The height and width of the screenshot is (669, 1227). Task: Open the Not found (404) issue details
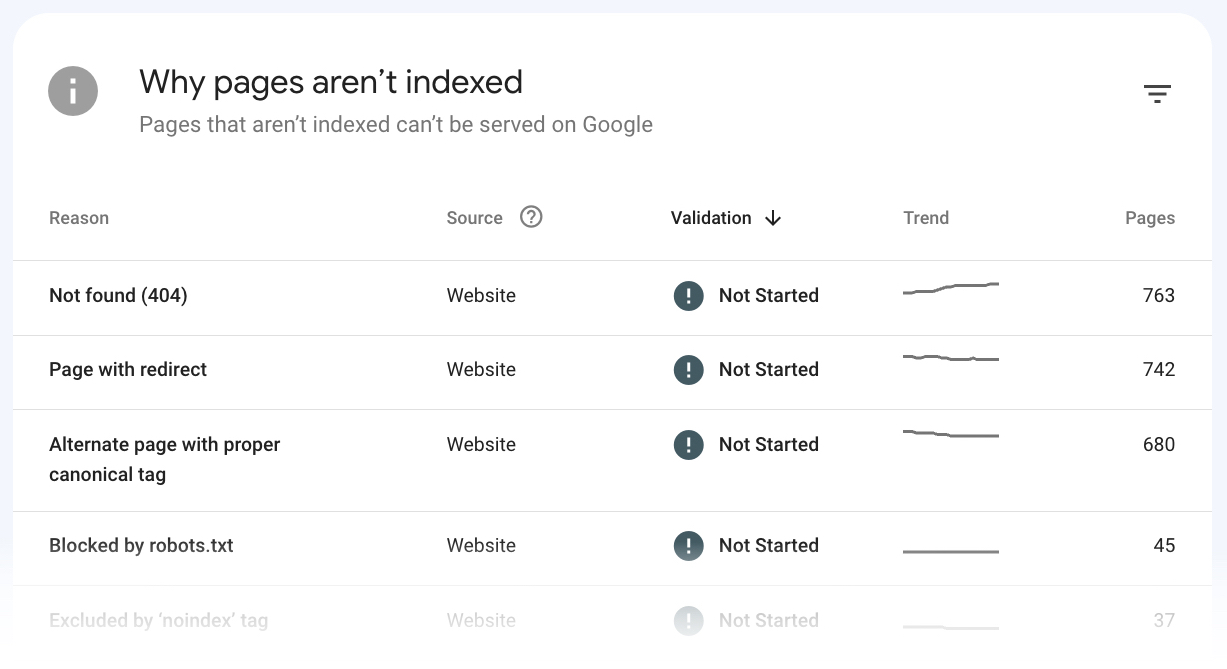[118, 296]
